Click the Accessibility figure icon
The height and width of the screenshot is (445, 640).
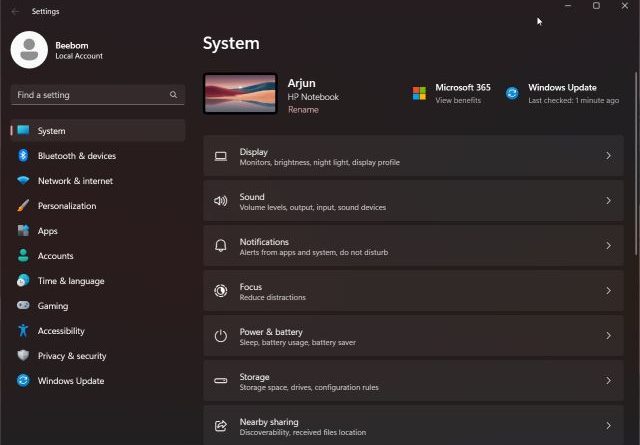[x=23, y=330]
